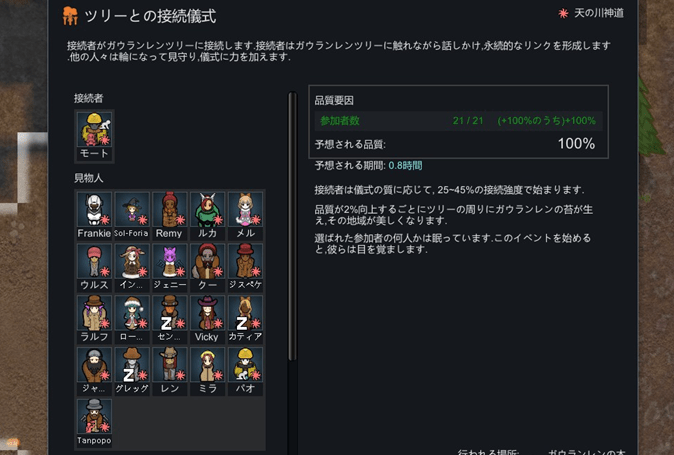Image resolution: width=674 pixels, height=455 pixels.
Task: Click the participant scrollbar
Action: pyautogui.click(x=292, y=226)
